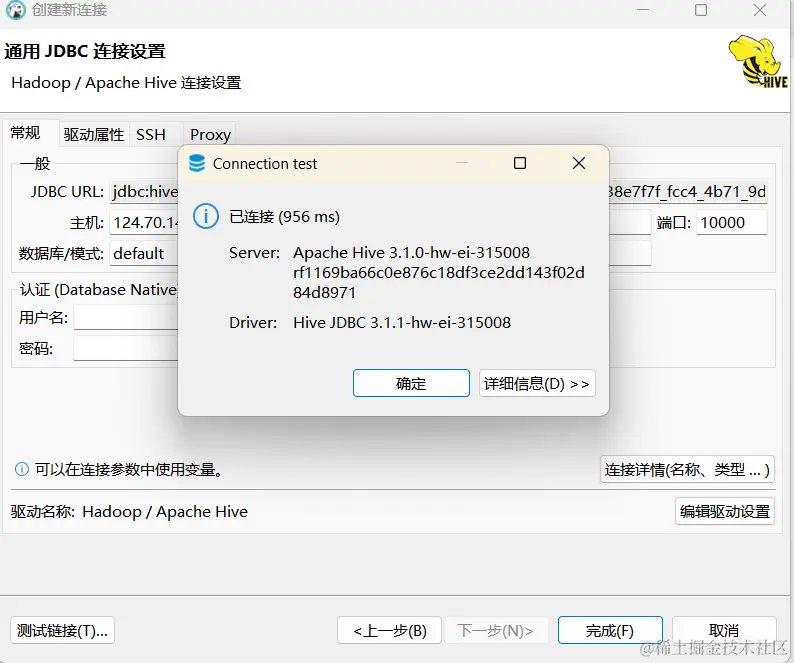The image size is (794, 663).
Task: Open the 驱动属性 tab
Action: coord(94,135)
